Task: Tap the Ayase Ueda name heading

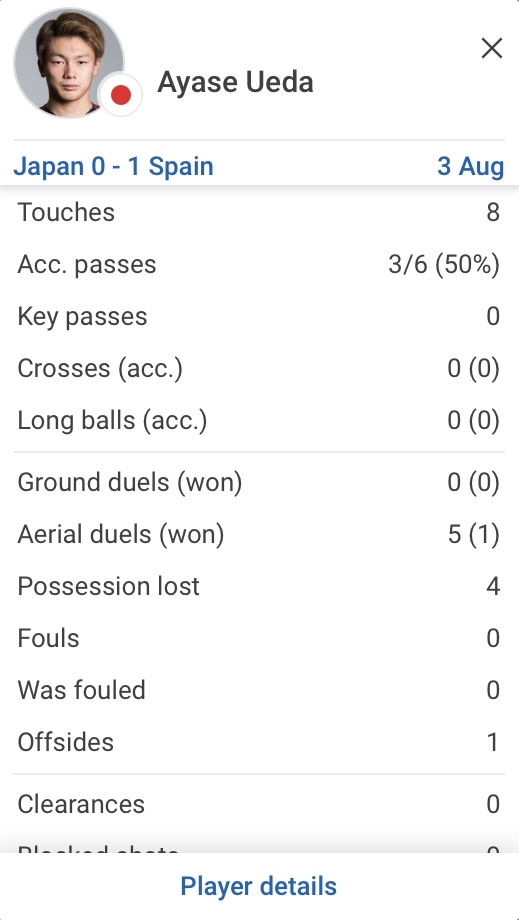Action: tap(235, 82)
